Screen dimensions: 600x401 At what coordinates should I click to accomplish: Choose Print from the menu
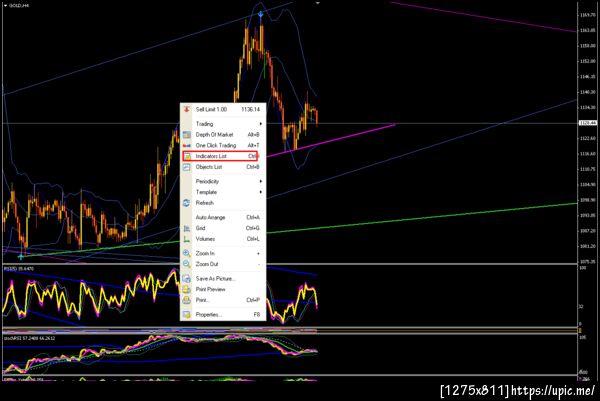tap(223, 300)
